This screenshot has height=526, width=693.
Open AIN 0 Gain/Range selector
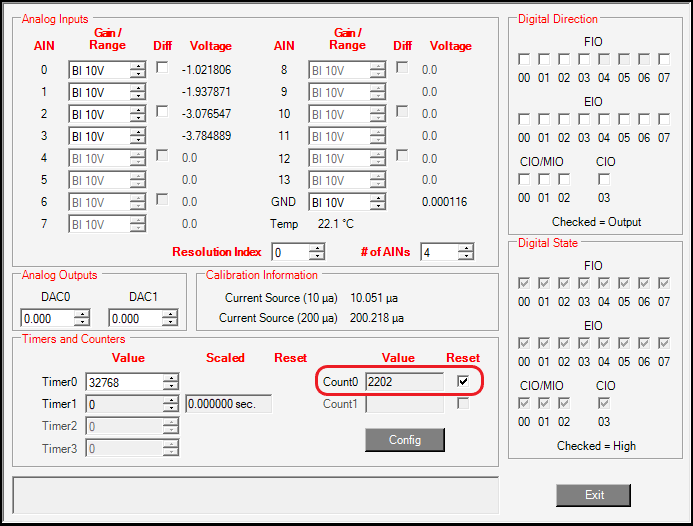coord(106,70)
